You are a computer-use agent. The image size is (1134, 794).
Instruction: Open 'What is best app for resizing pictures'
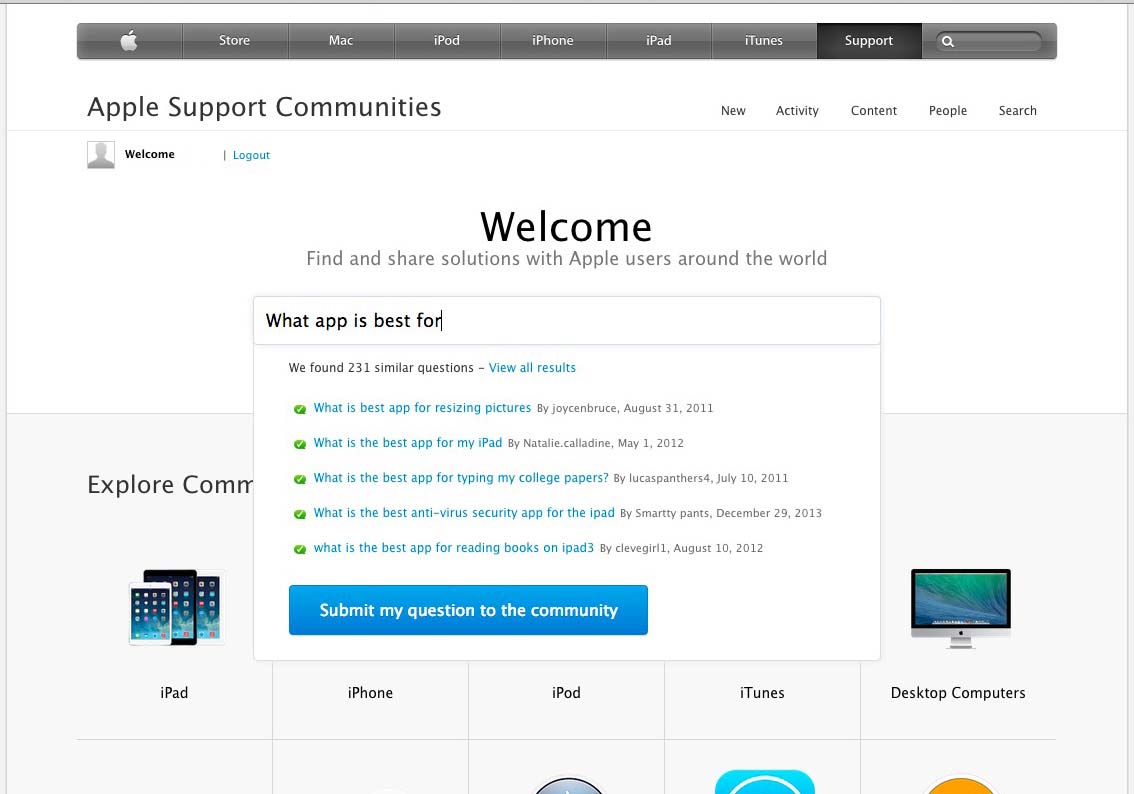coord(422,408)
